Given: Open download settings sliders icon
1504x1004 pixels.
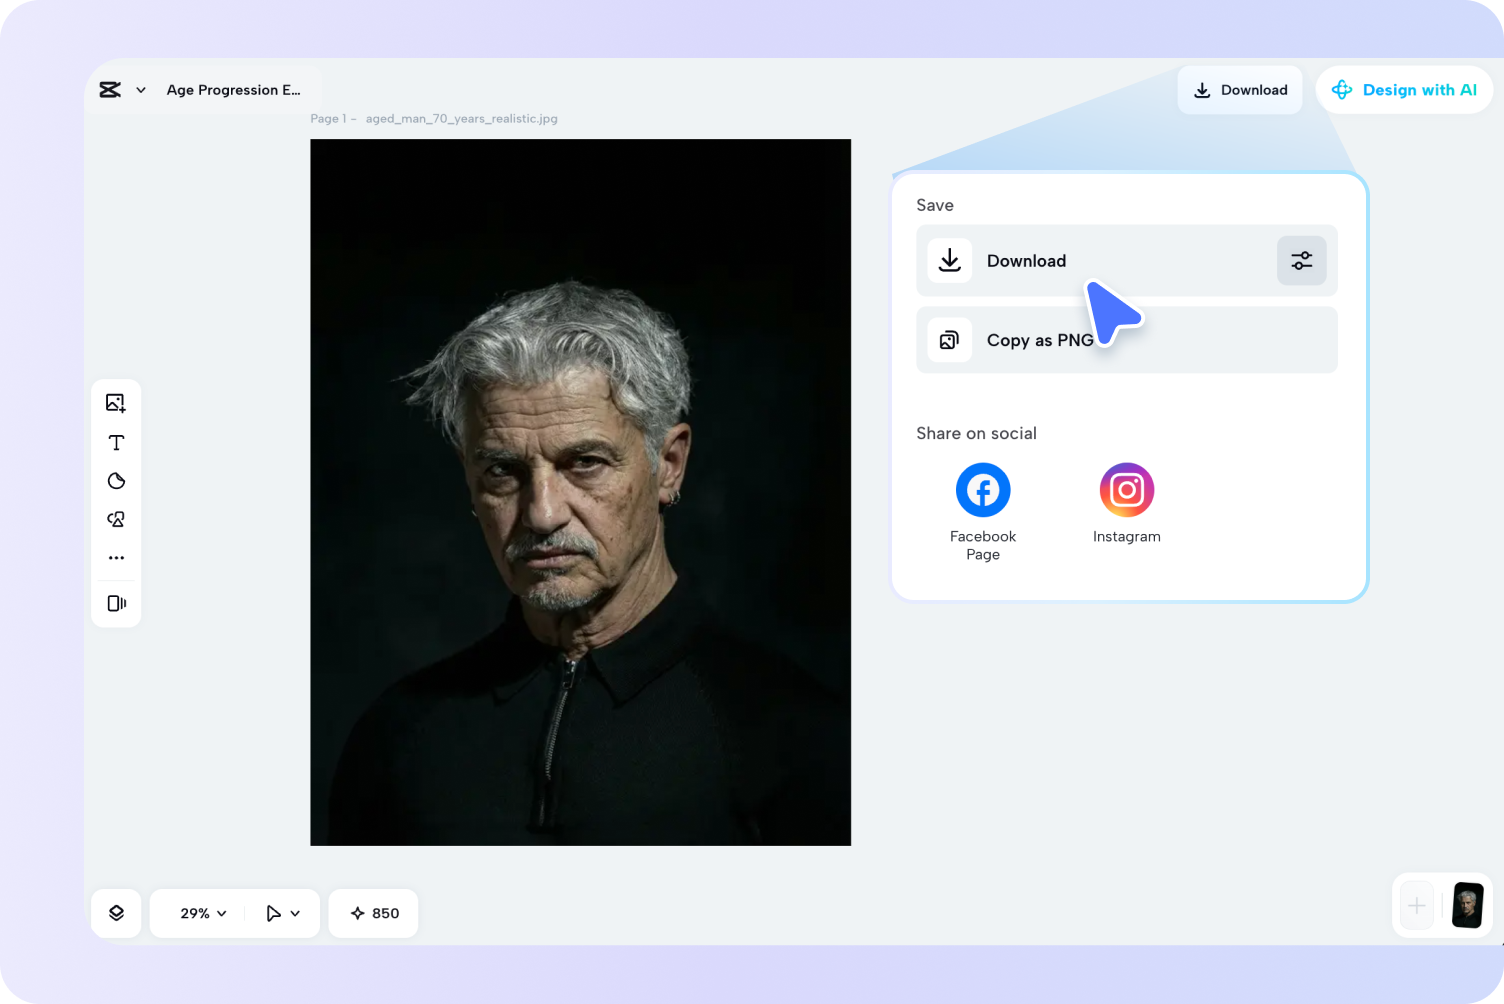Looking at the screenshot, I should (1302, 261).
